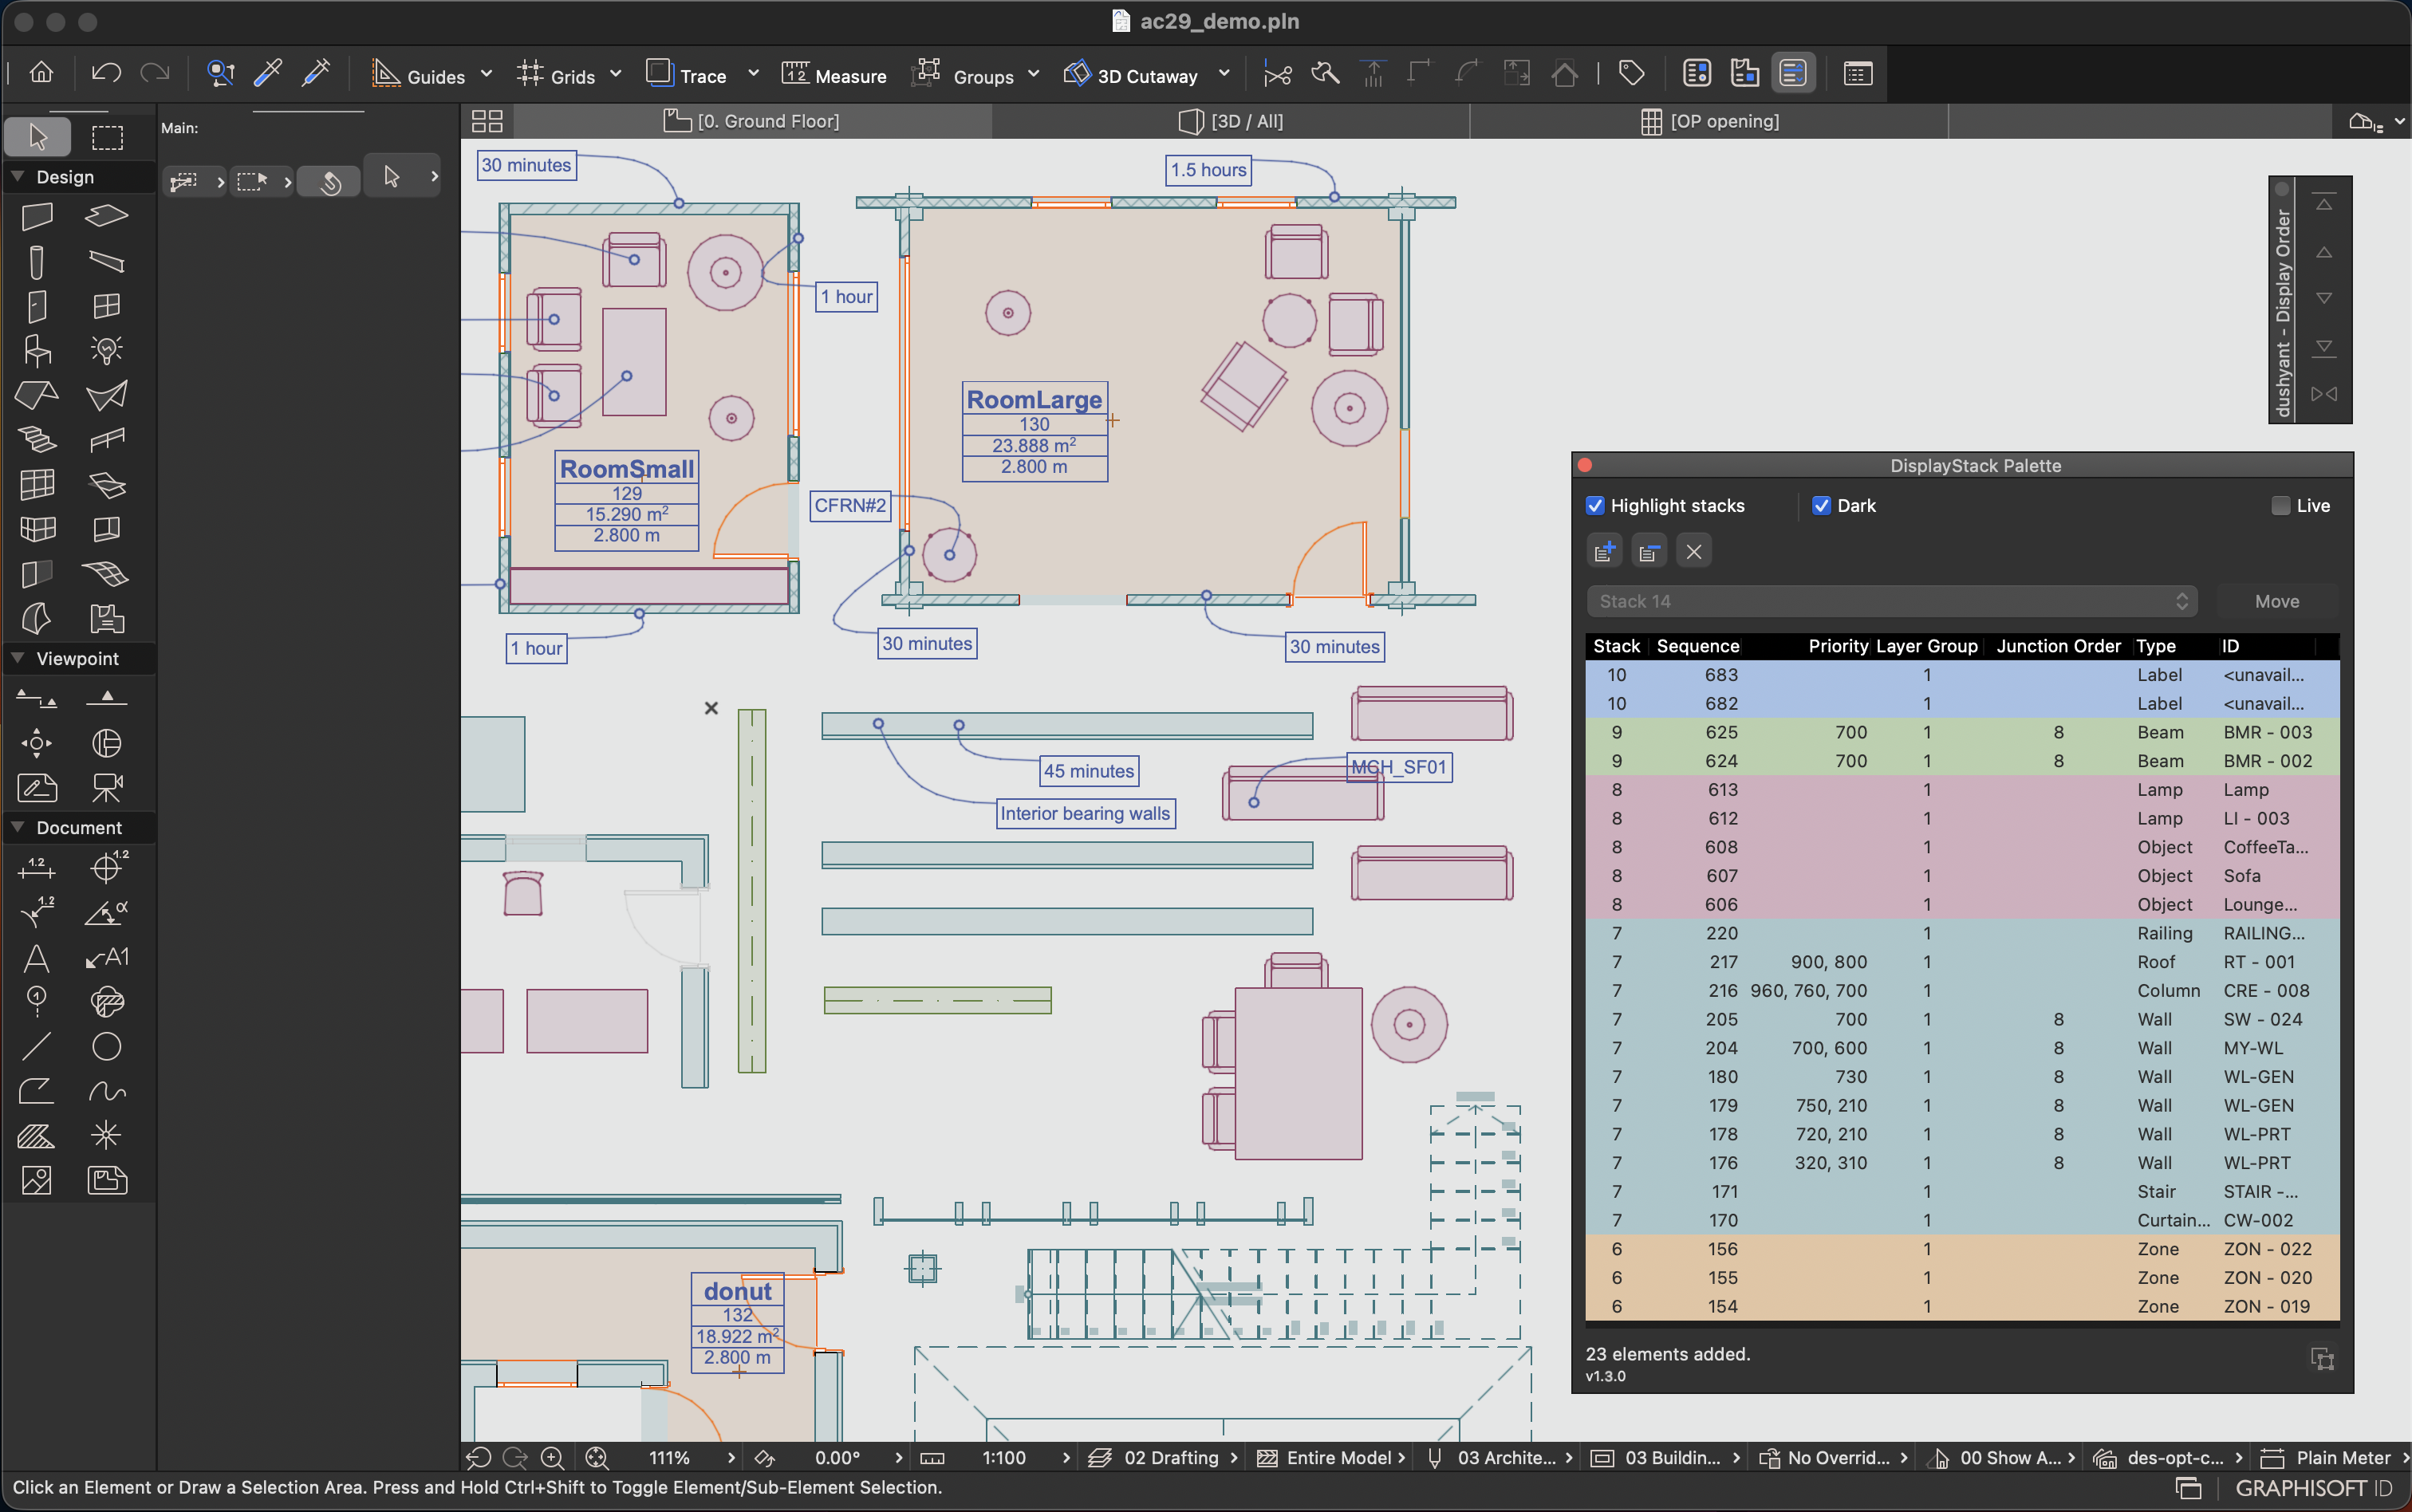The image size is (2412, 1512).
Task: Select the Window tool in Design
Action: (x=107, y=306)
